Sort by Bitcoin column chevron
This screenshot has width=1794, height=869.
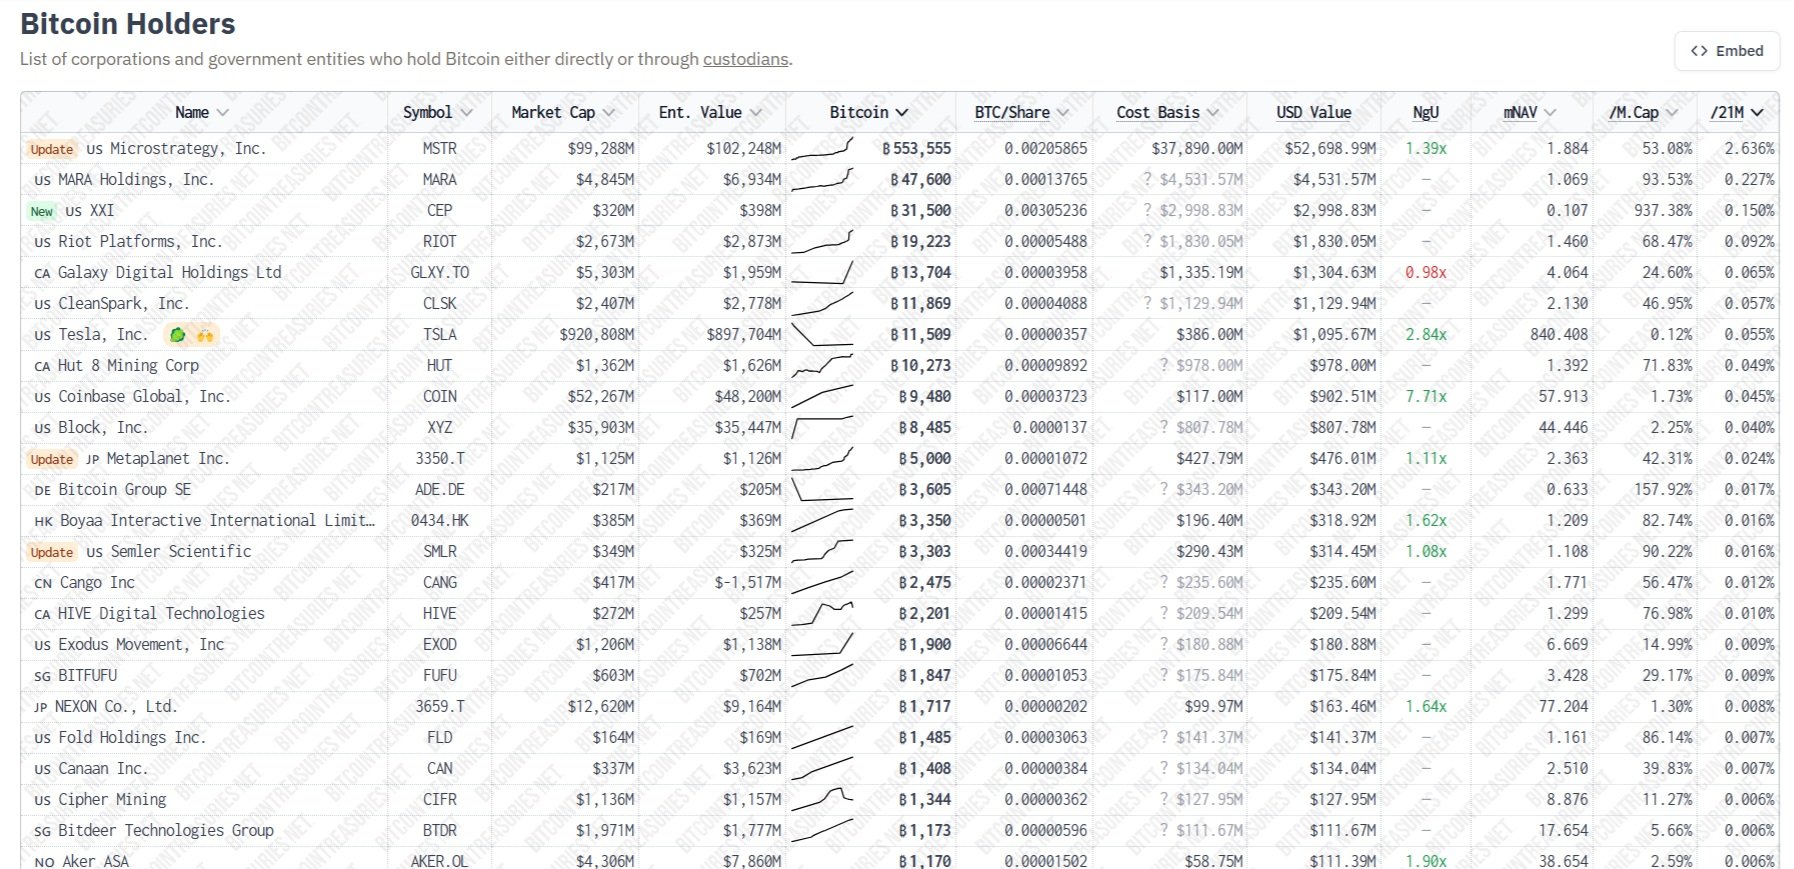902,112
